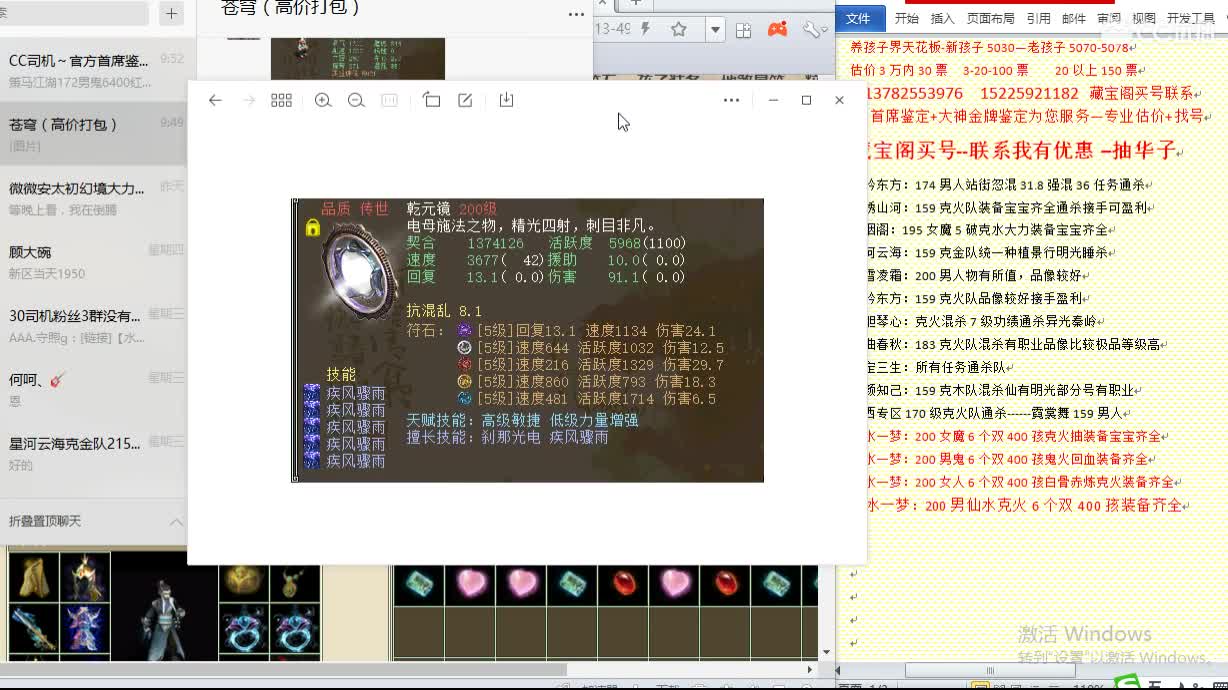Select left blue ring equipment slot
The width and height of the screenshot is (1228, 690).
[x=243, y=629]
